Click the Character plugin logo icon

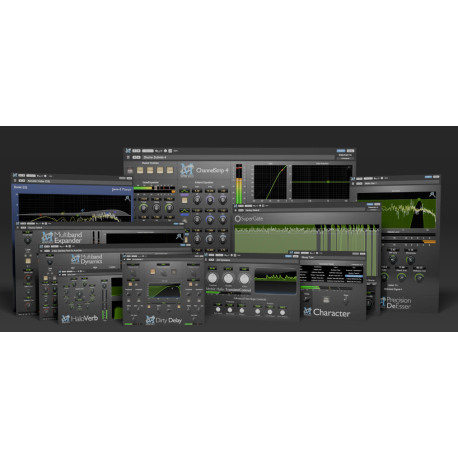(307, 312)
